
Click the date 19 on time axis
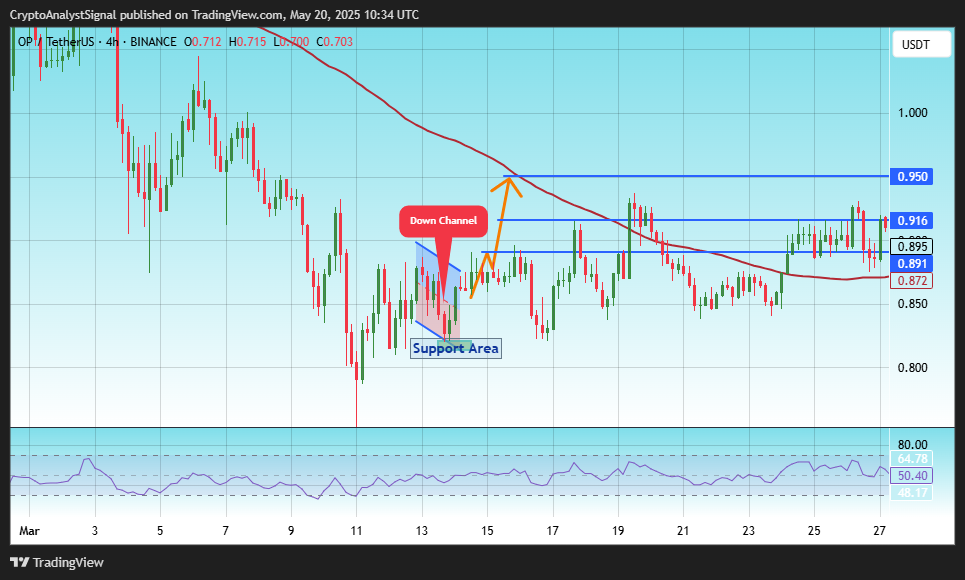(x=618, y=531)
